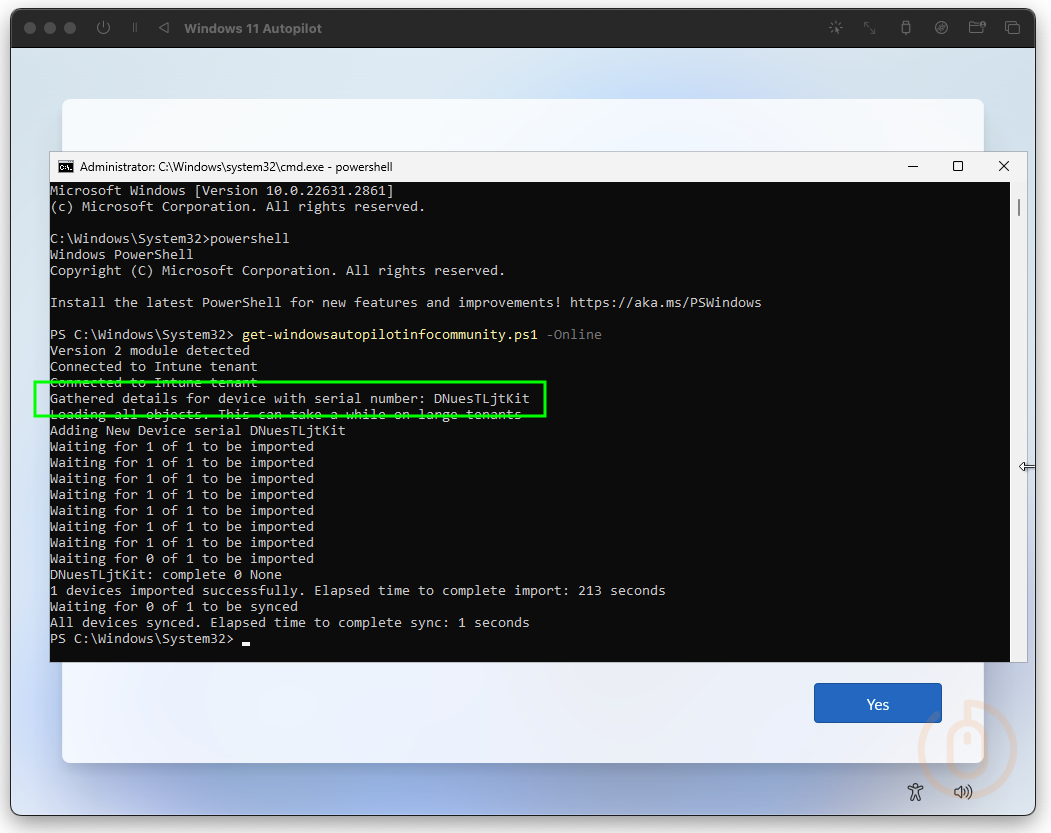Click the cmd.exe title bar system icon

pyautogui.click(x=66, y=166)
